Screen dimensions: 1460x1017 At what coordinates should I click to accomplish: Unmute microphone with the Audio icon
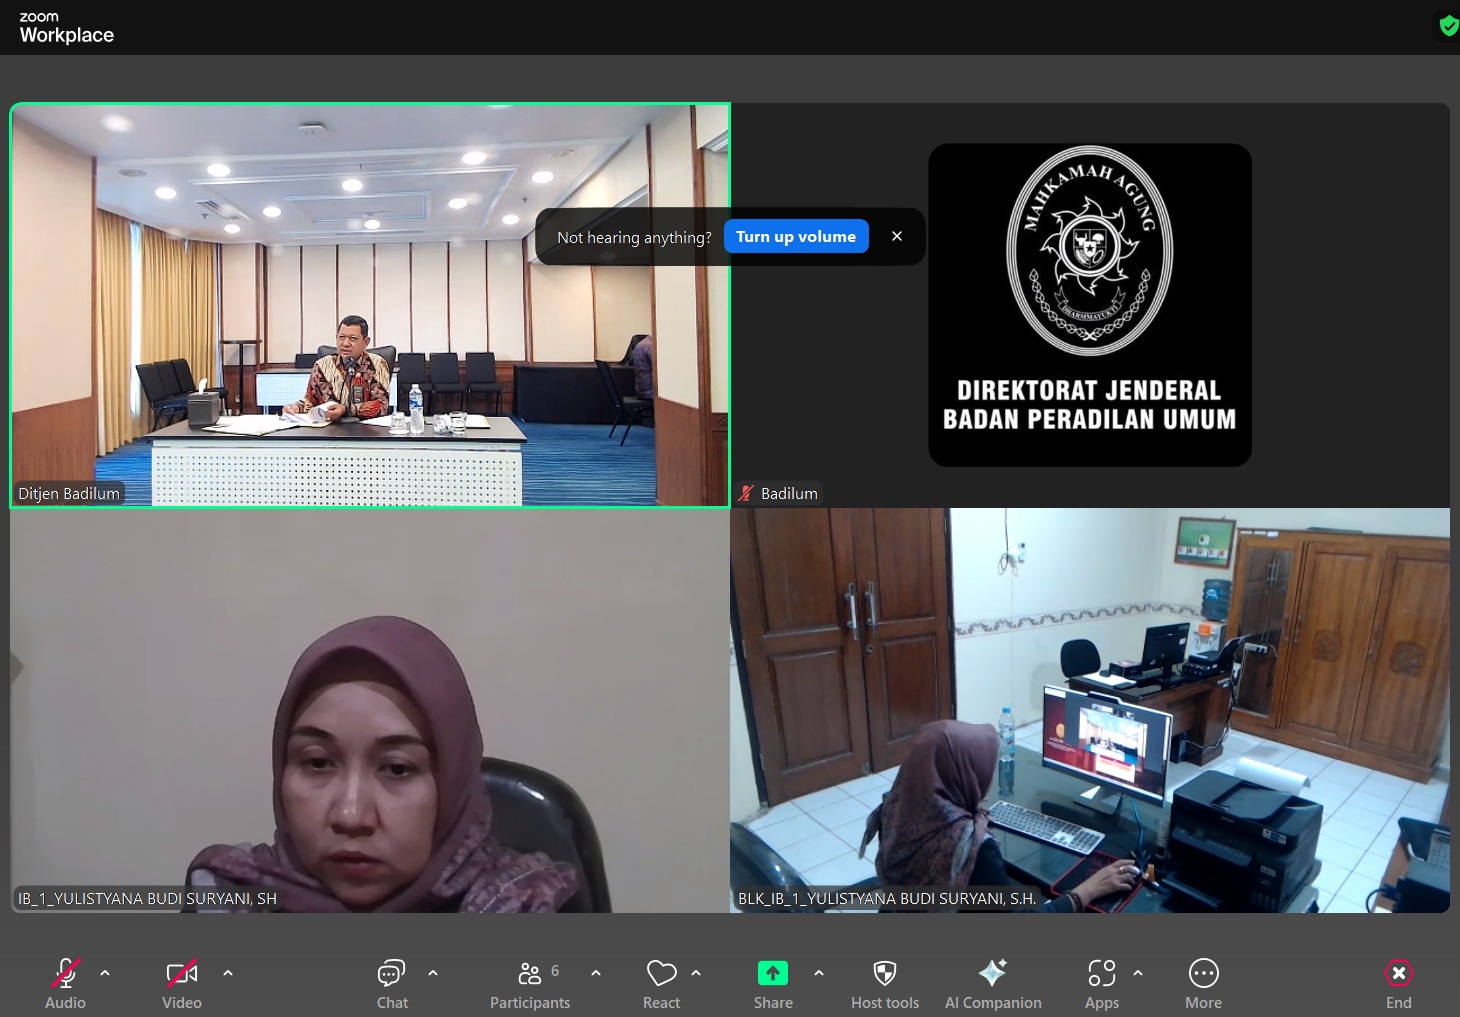[66, 973]
